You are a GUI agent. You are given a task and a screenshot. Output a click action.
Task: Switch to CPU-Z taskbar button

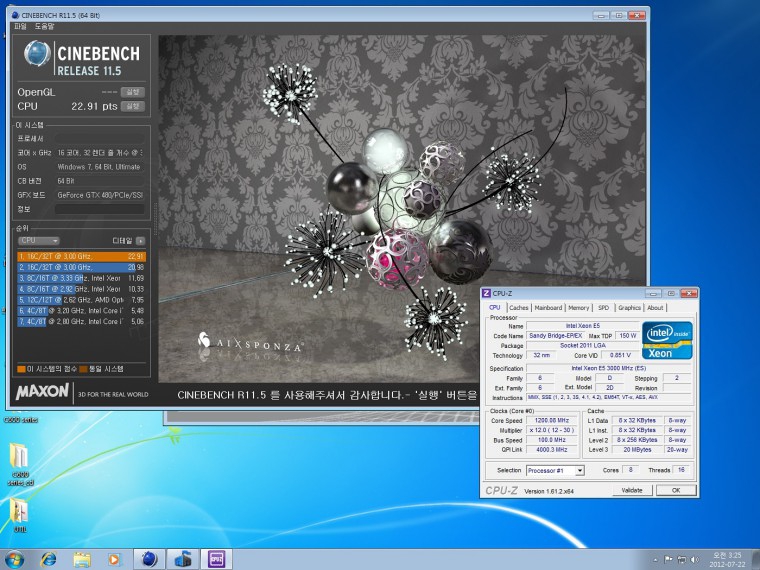pos(216,559)
